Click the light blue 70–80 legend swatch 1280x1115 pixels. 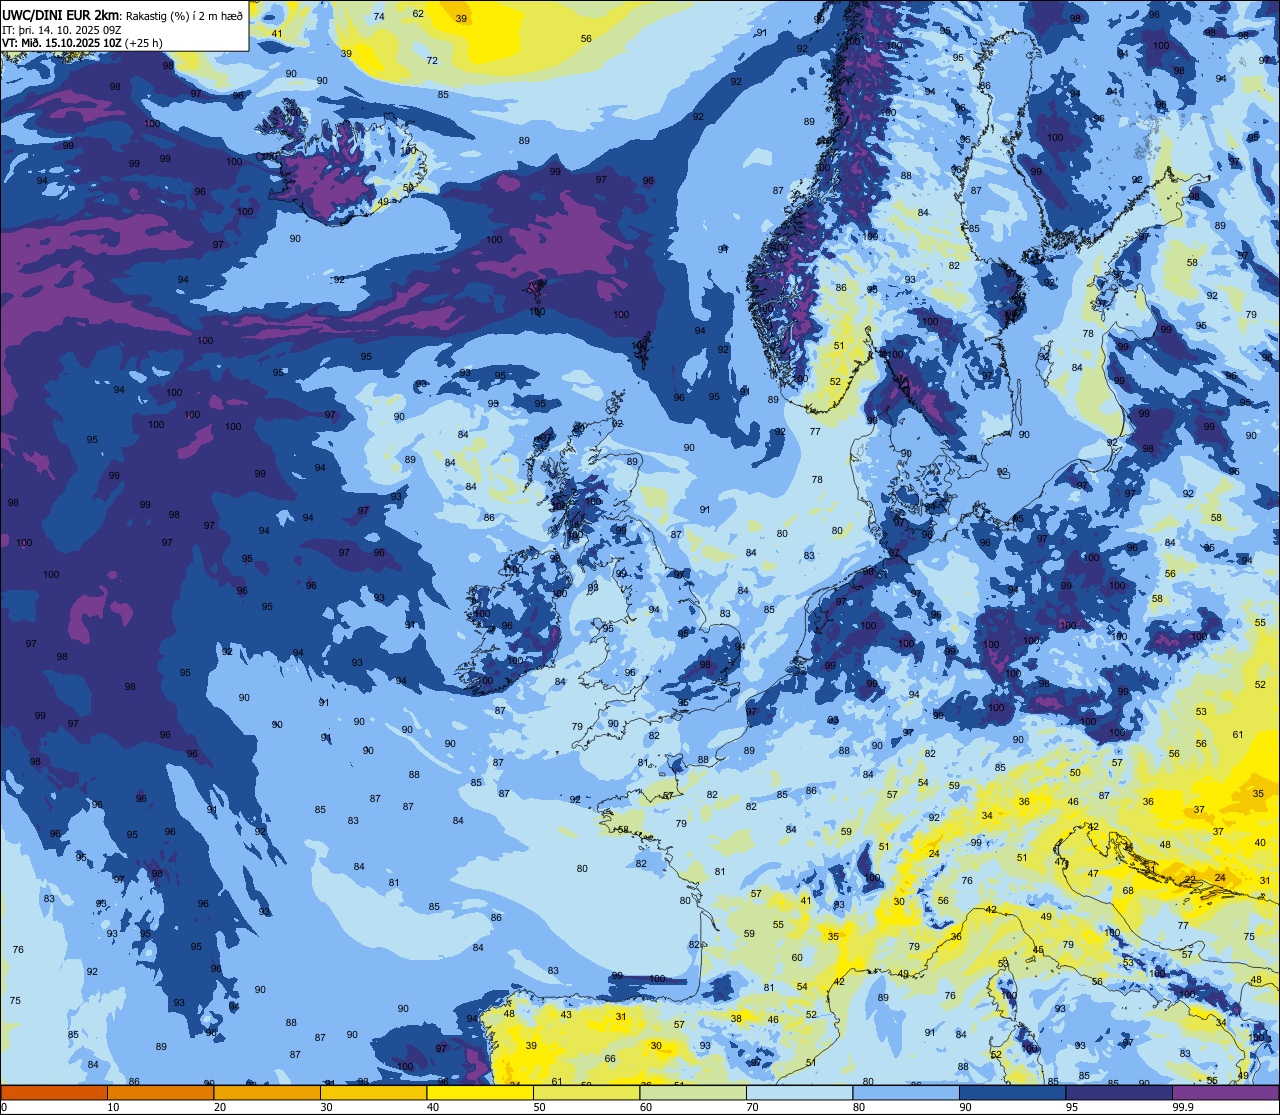(799, 1092)
